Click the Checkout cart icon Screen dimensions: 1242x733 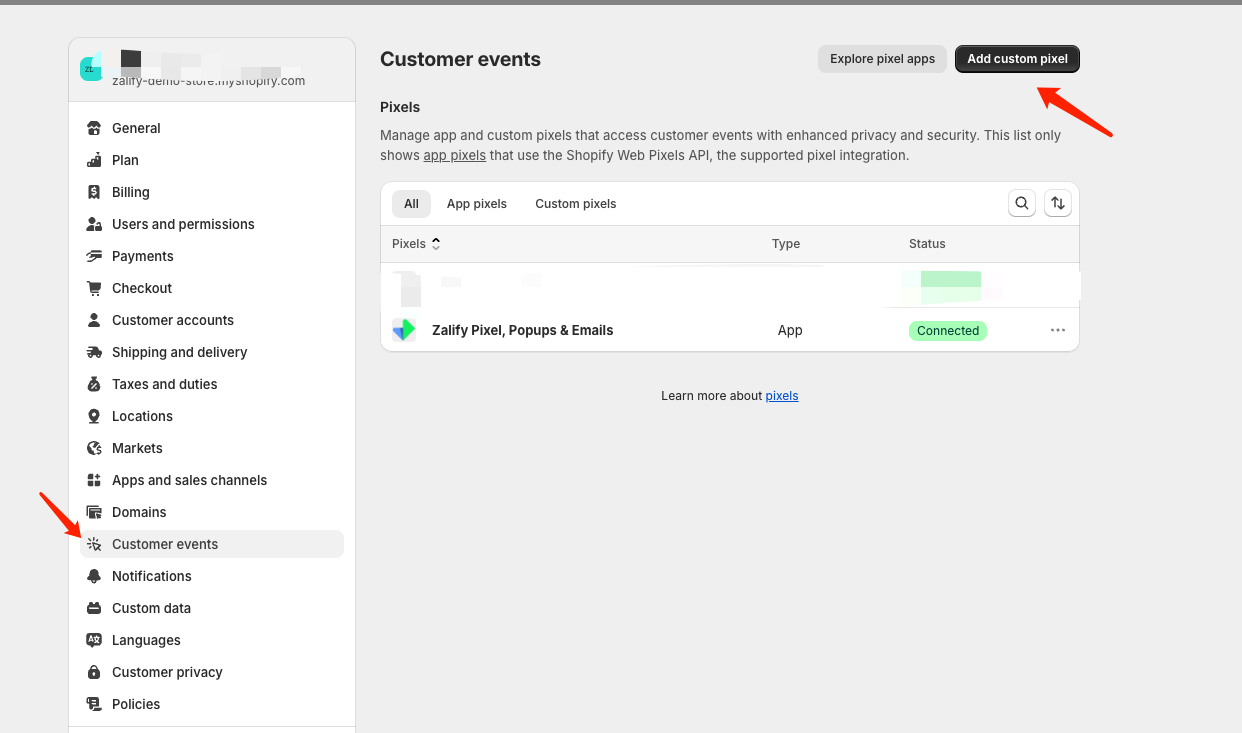coord(94,288)
